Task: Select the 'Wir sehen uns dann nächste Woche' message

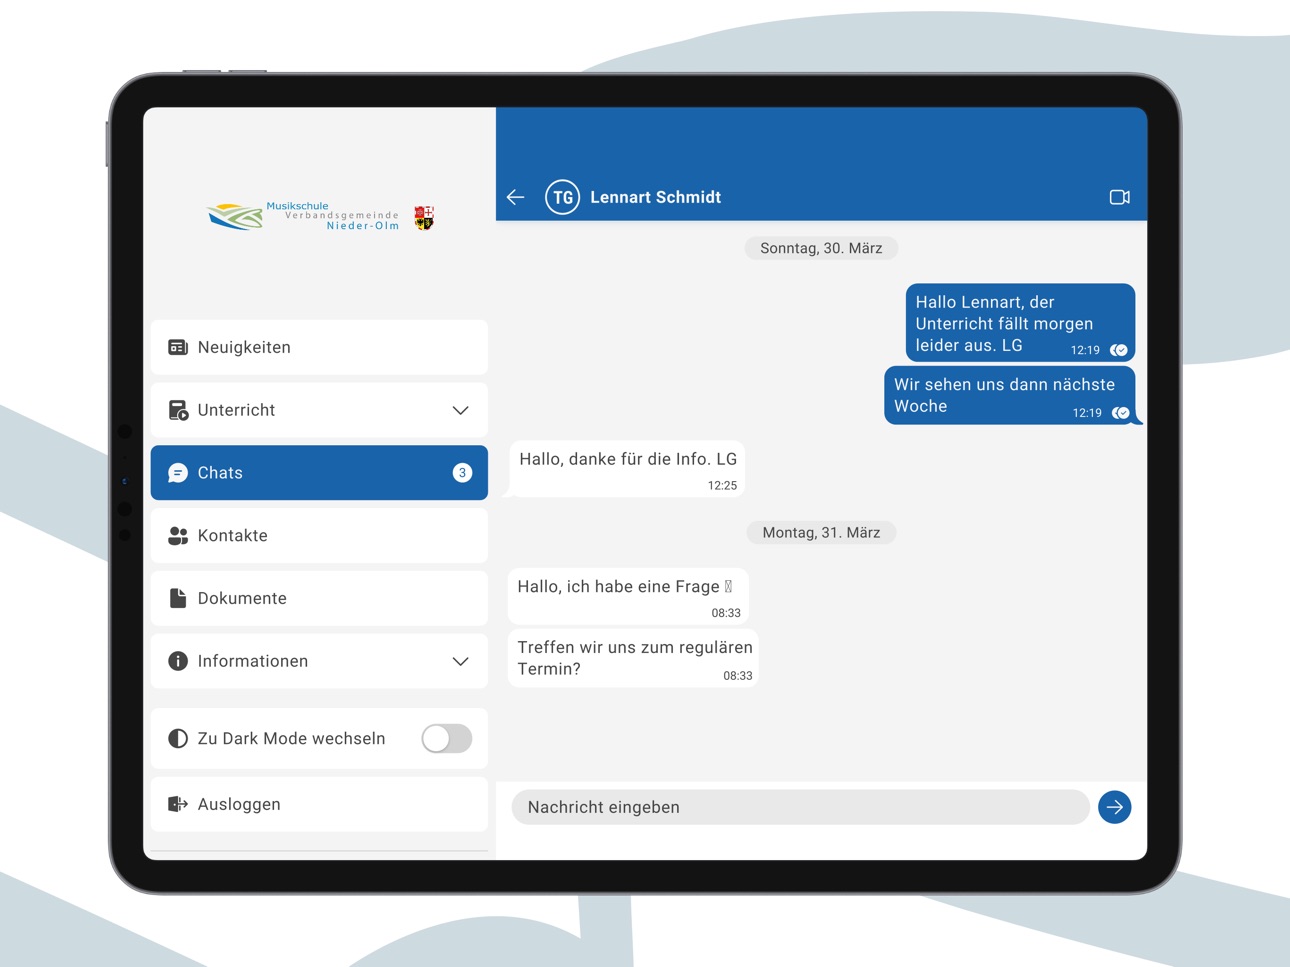Action: click(1010, 396)
